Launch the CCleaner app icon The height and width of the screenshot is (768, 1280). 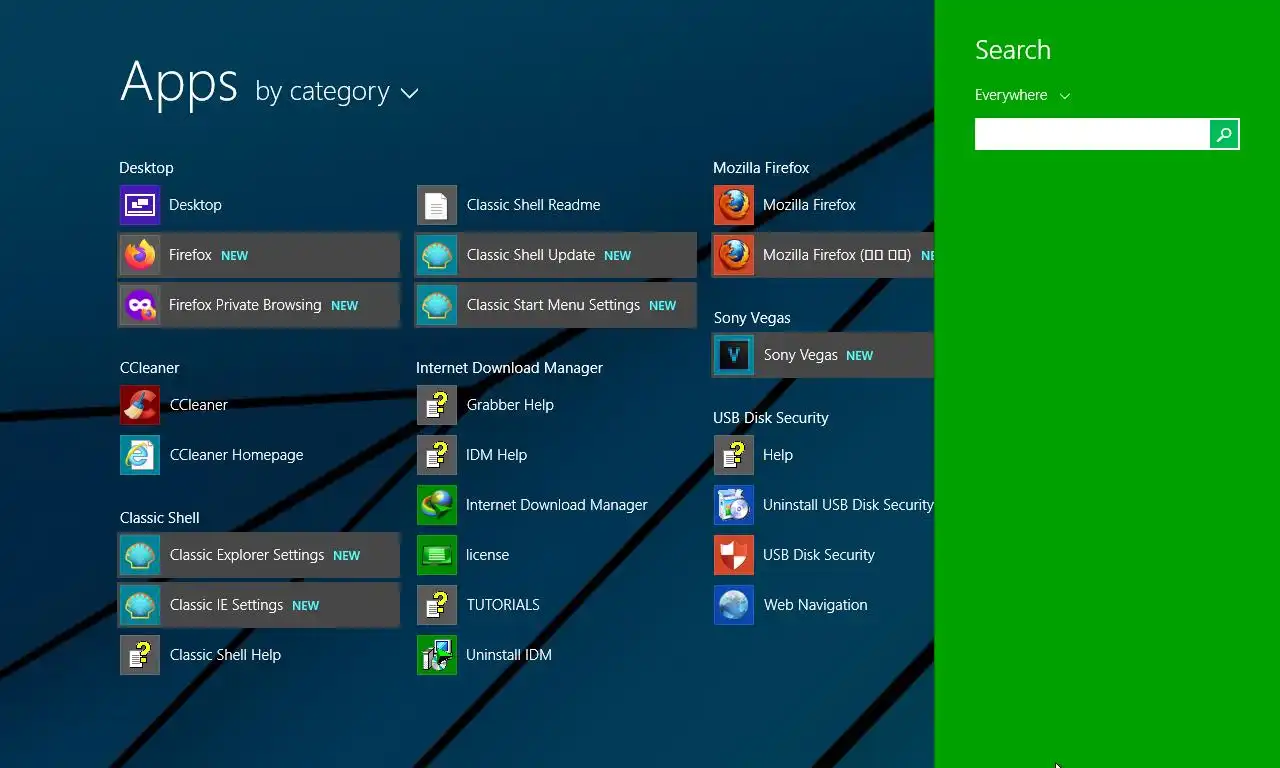[x=140, y=405]
